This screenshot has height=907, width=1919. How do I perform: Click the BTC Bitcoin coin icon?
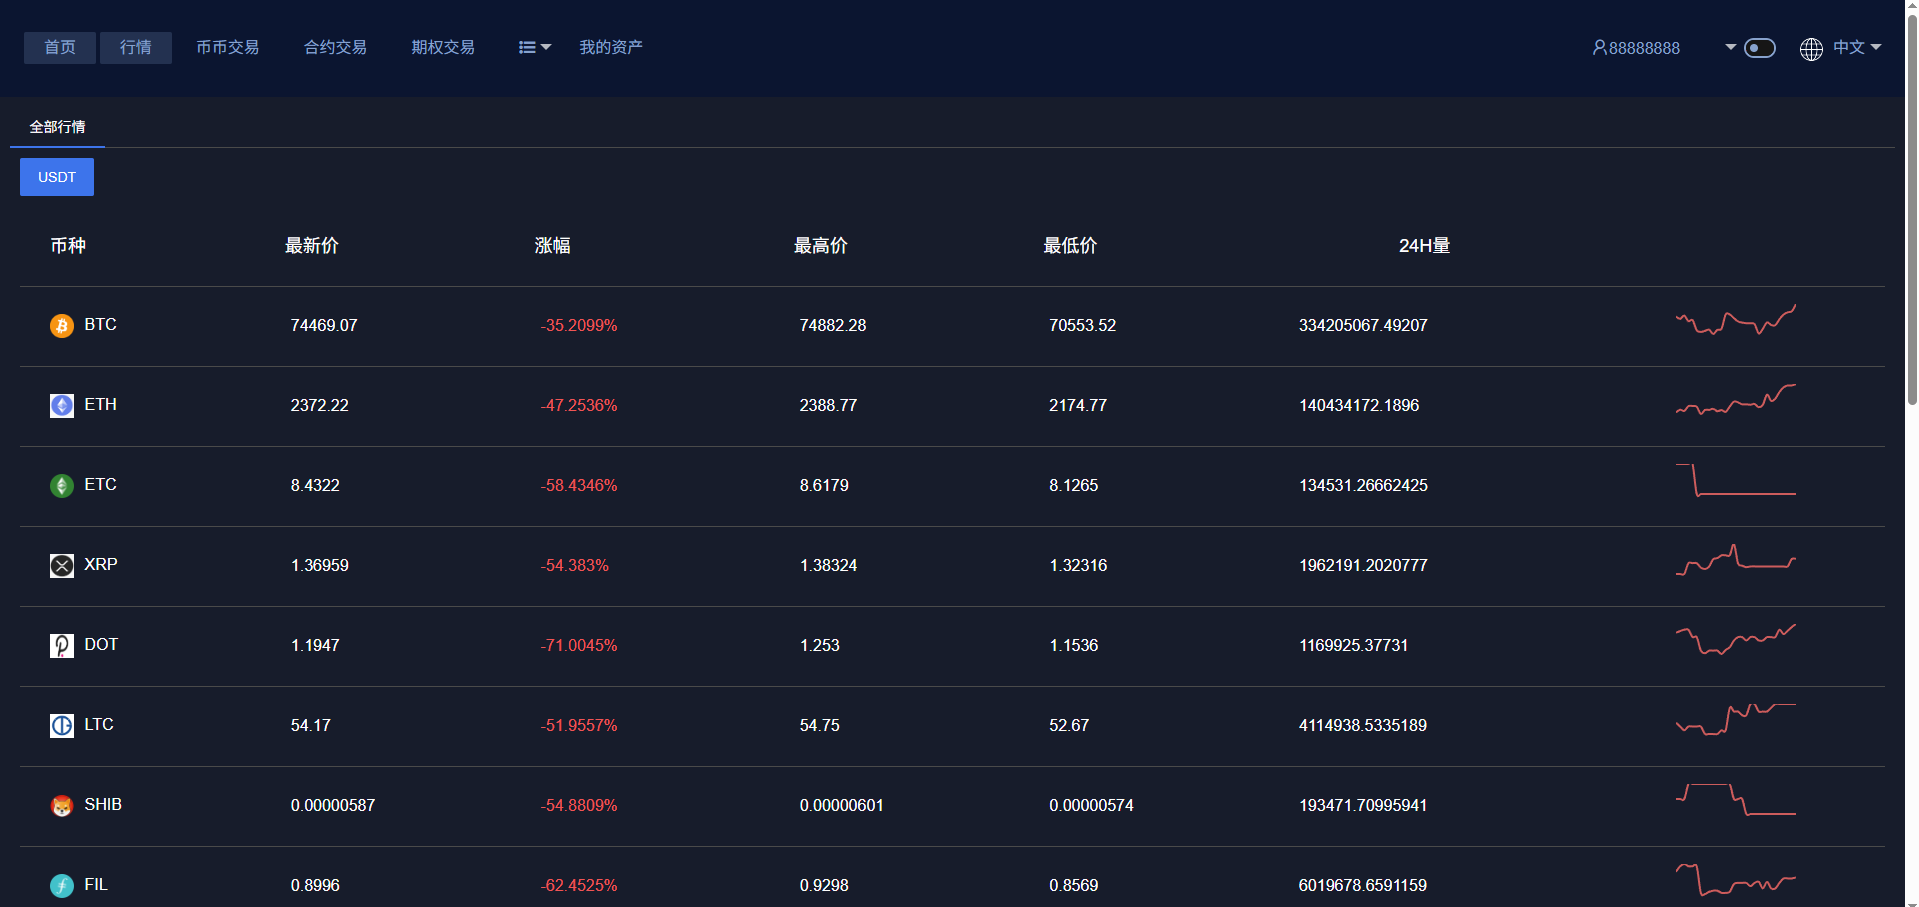click(x=62, y=326)
